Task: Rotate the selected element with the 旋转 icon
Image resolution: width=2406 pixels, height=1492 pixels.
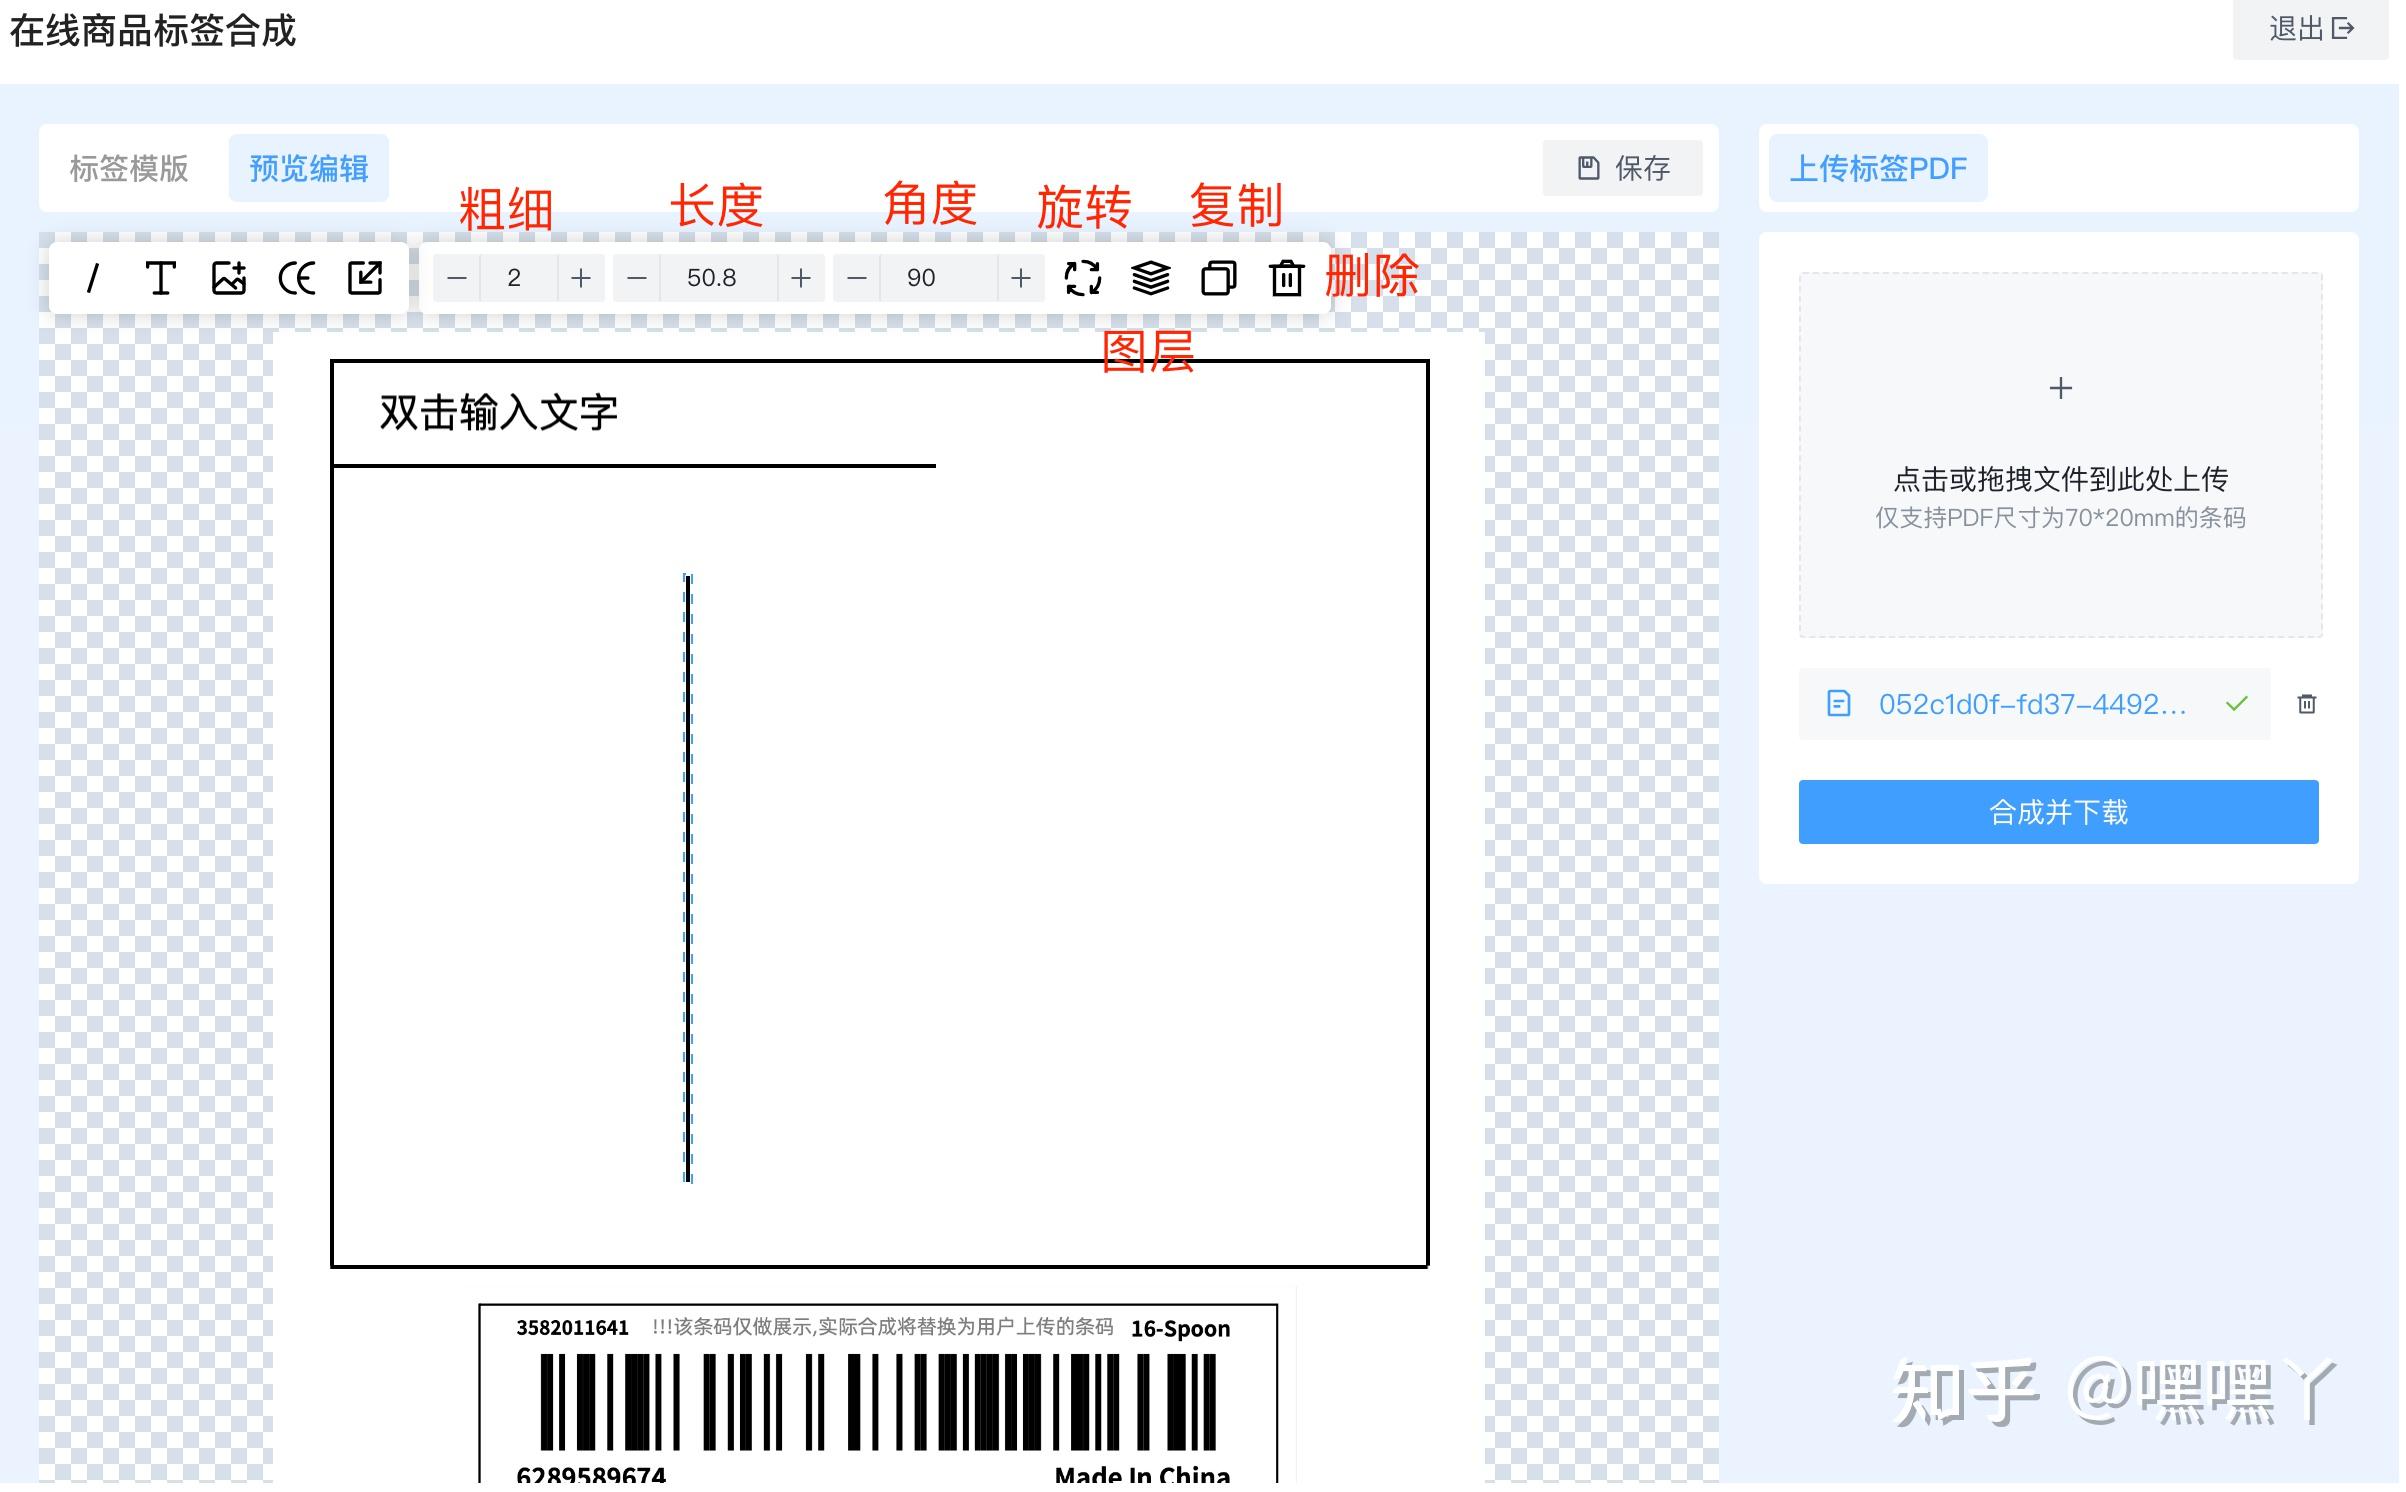Action: pos(1083,278)
